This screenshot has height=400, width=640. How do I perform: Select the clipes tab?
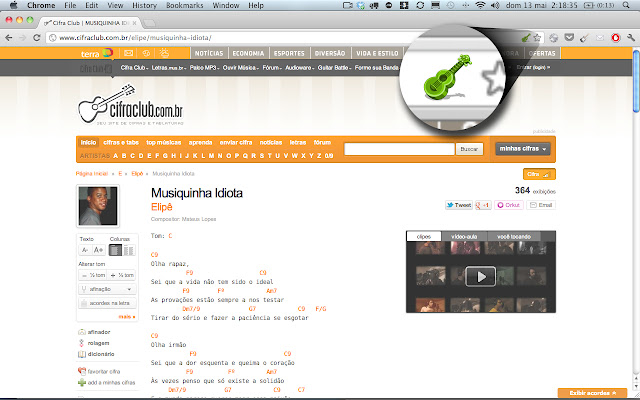coord(424,236)
